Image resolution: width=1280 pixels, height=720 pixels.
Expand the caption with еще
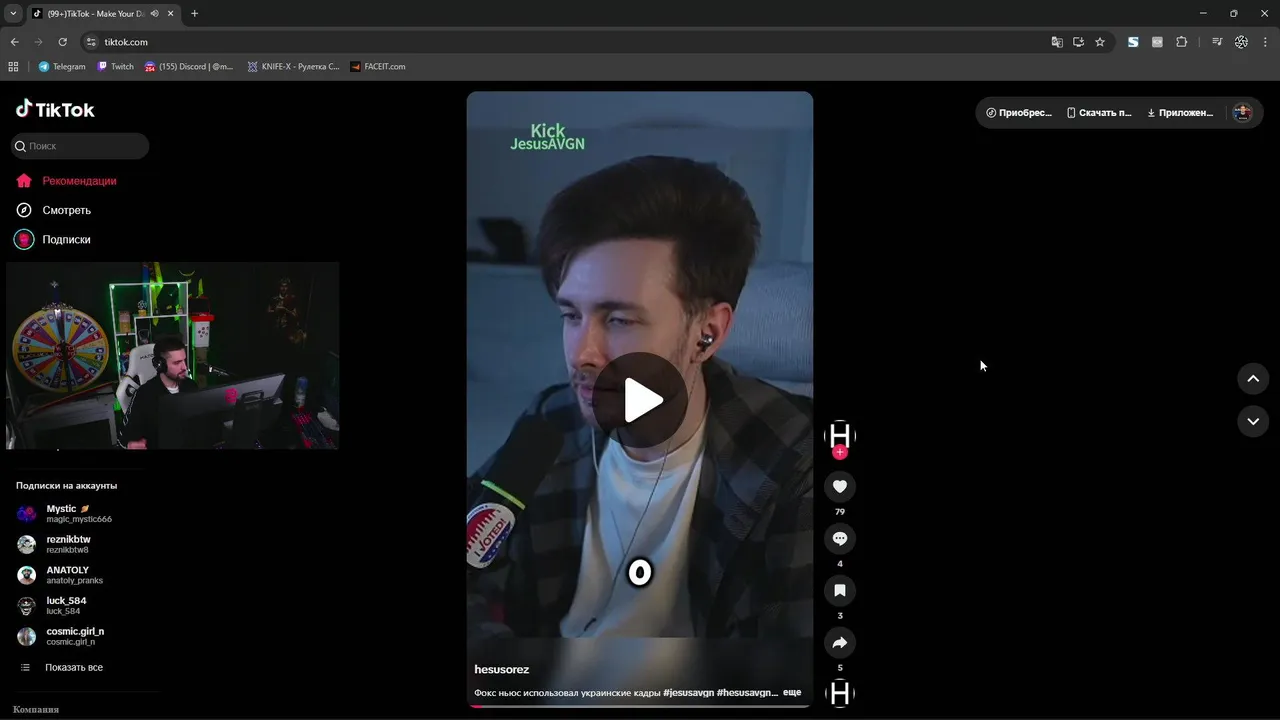pyautogui.click(x=792, y=692)
